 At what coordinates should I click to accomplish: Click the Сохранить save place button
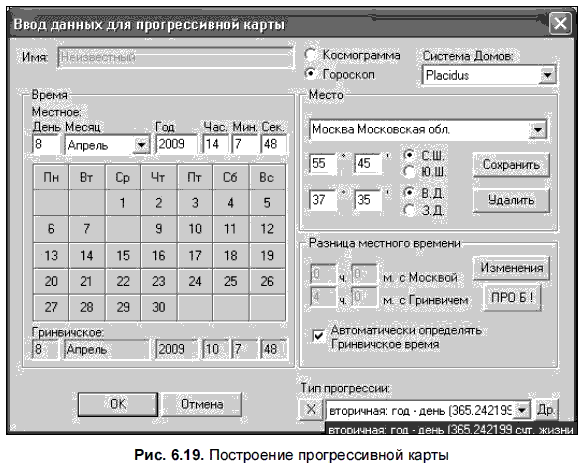click(511, 164)
